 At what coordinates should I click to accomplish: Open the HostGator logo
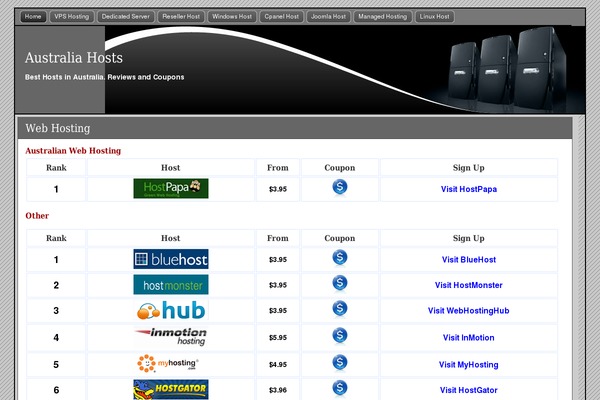click(x=171, y=389)
